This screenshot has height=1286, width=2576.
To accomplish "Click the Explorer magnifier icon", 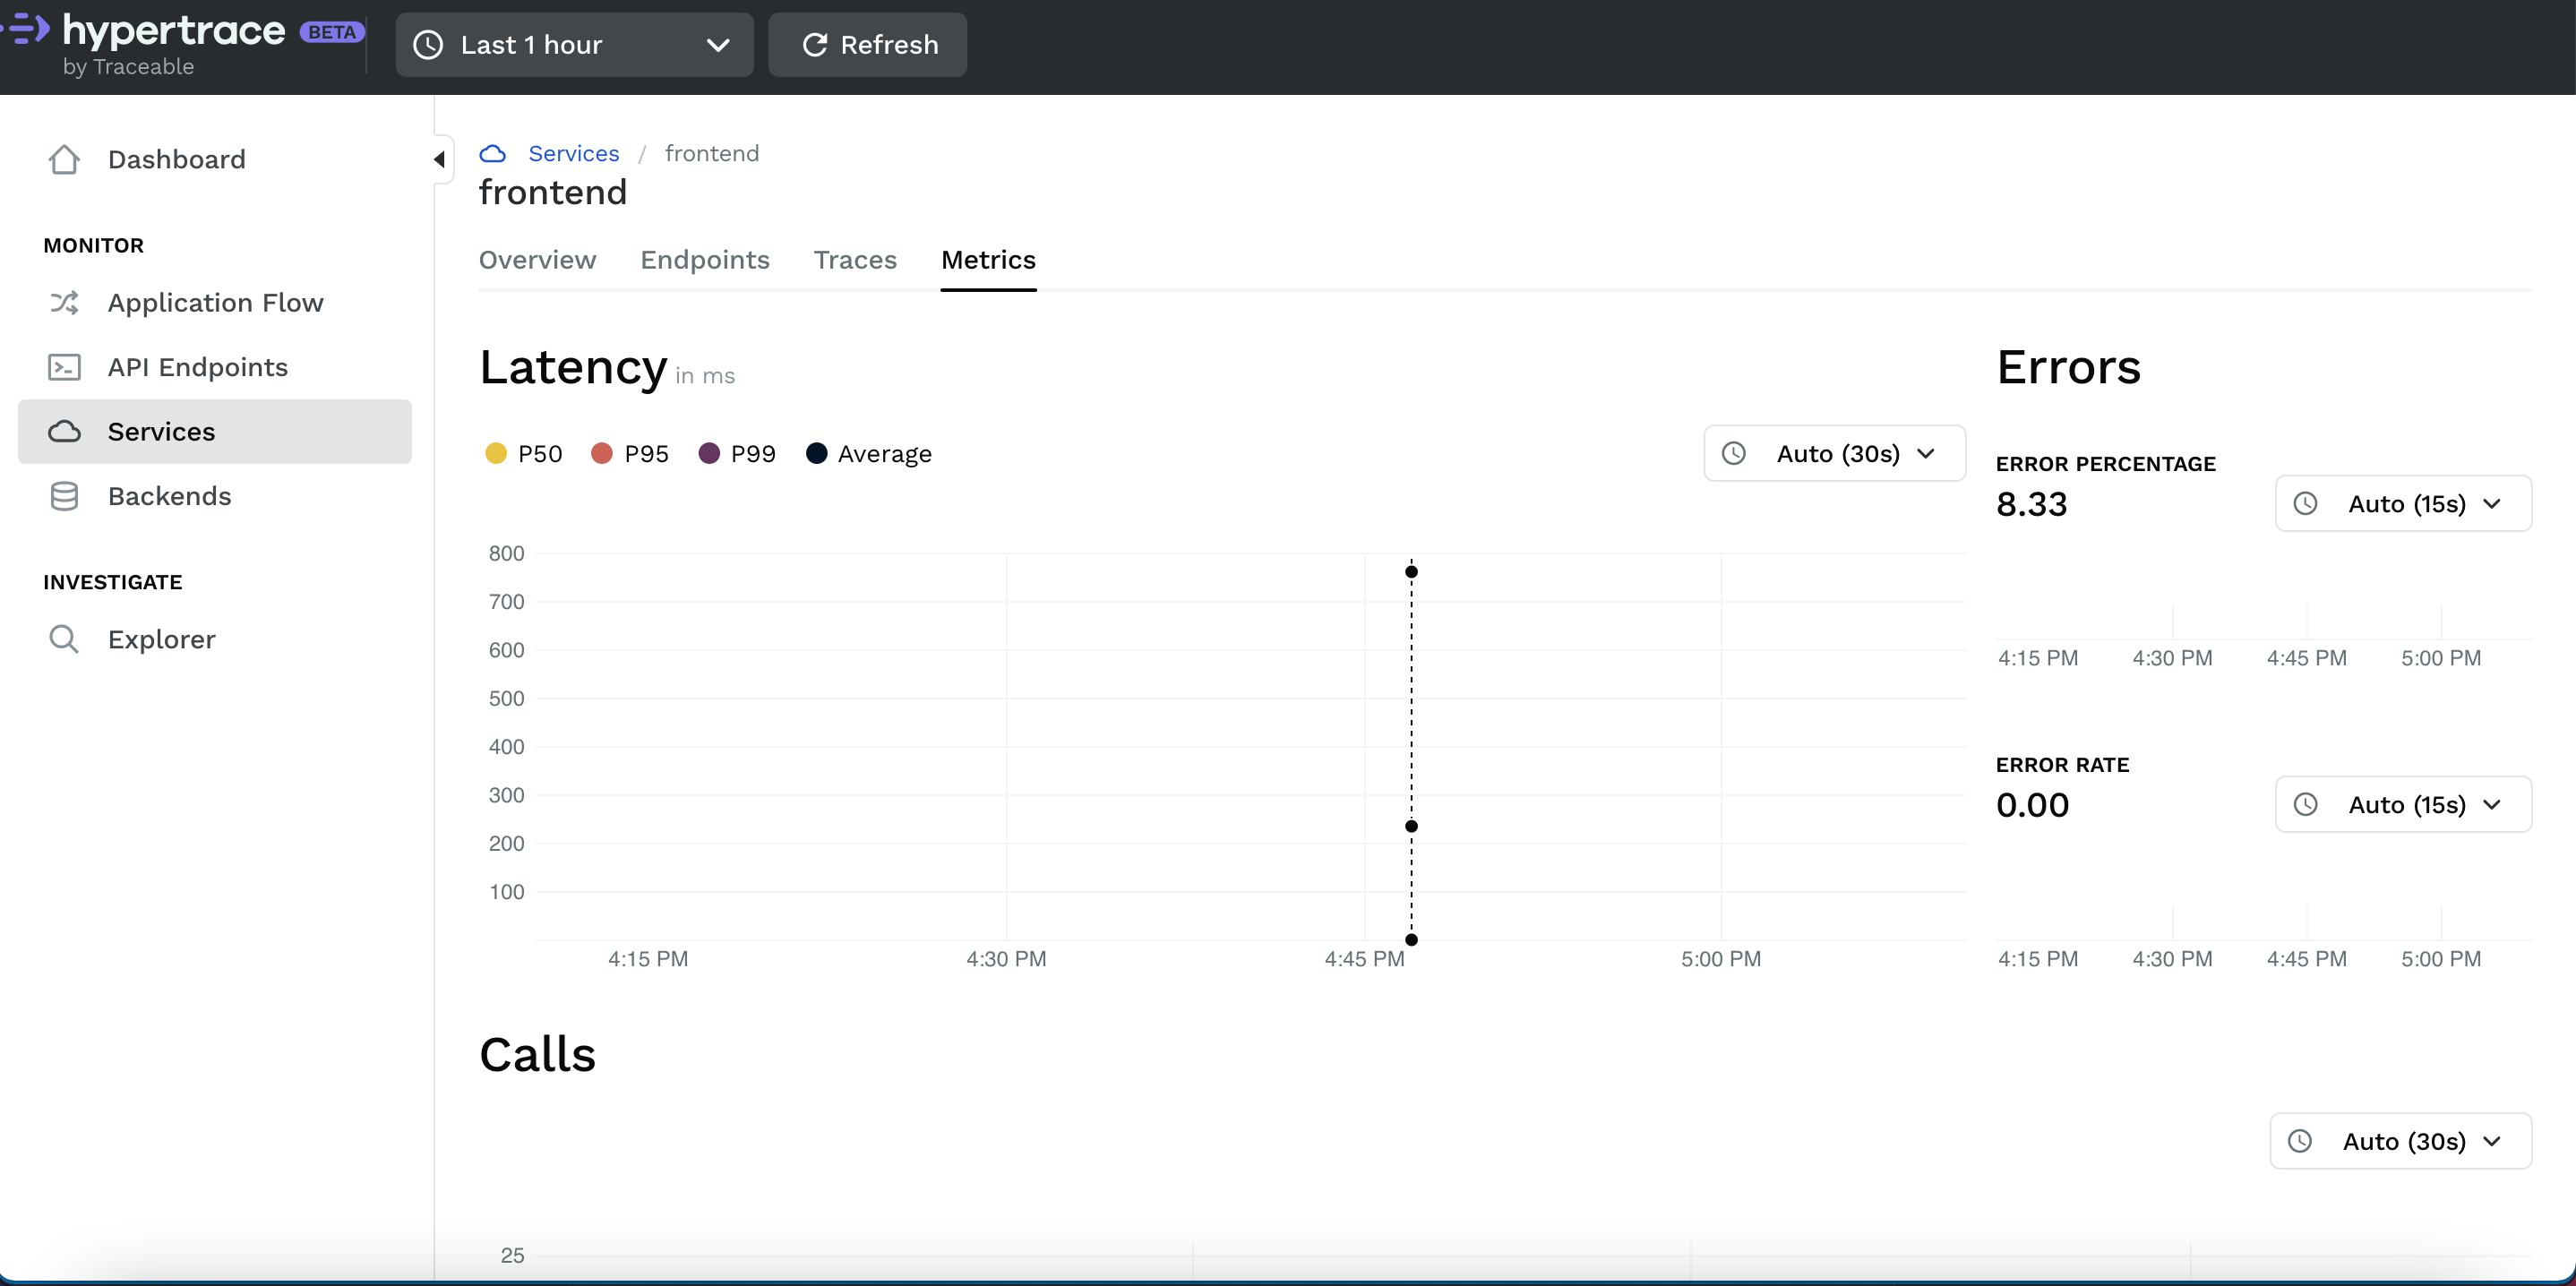I will 64,639.
